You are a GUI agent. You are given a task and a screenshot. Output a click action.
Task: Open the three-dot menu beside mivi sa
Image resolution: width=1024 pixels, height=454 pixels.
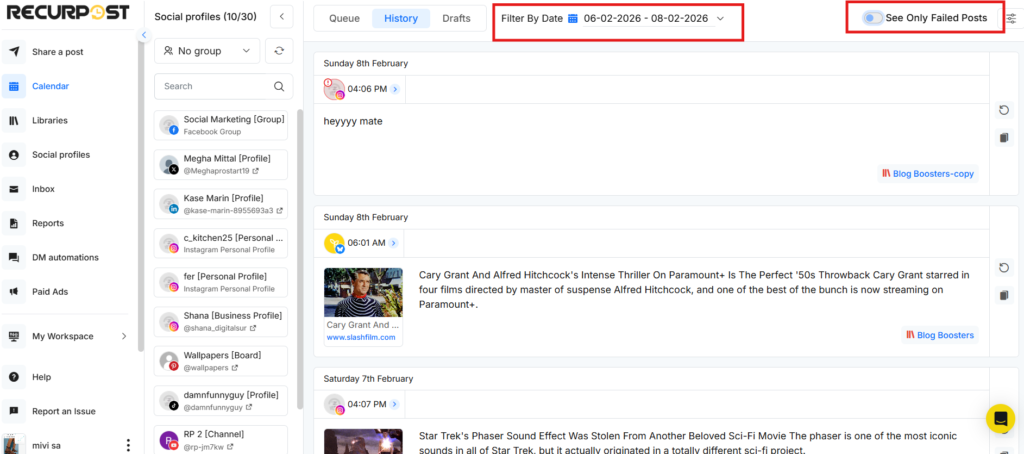point(127,445)
